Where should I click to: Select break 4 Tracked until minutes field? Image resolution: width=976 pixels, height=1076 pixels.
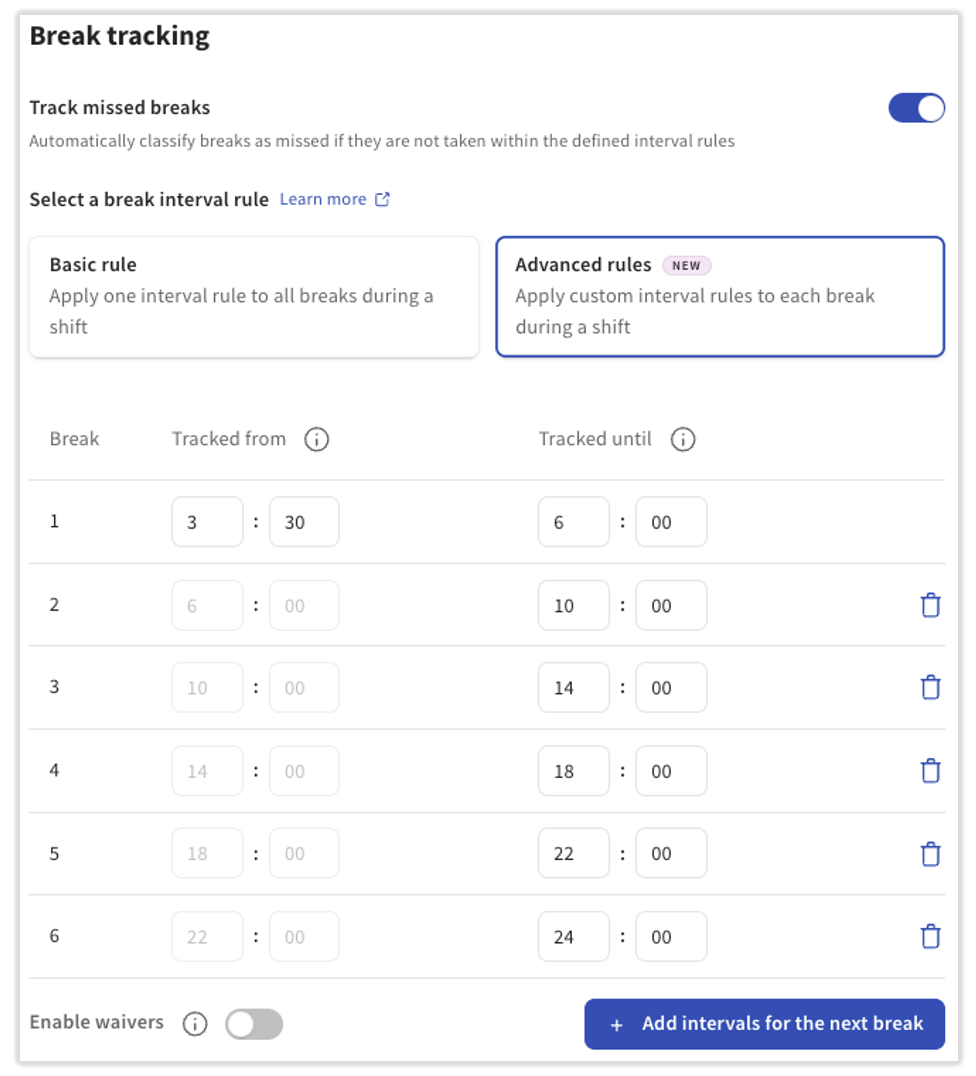pyautogui.click(x=671, y=771)
